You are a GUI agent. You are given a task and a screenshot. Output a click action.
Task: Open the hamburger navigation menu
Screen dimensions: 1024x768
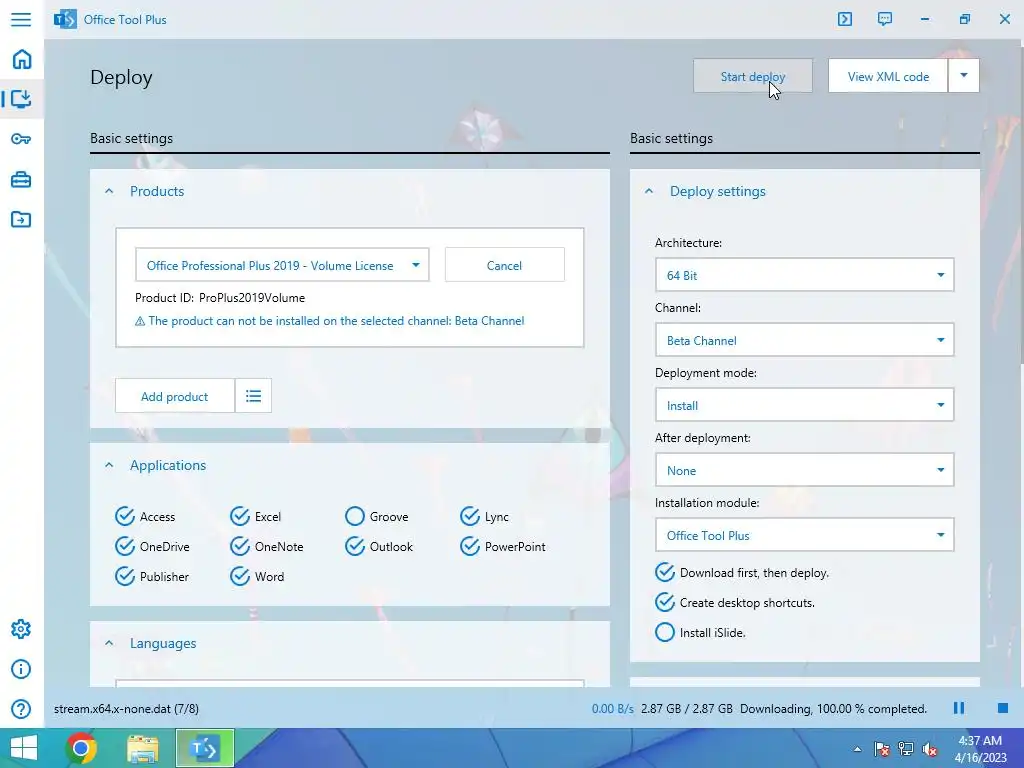pos(21,19)
